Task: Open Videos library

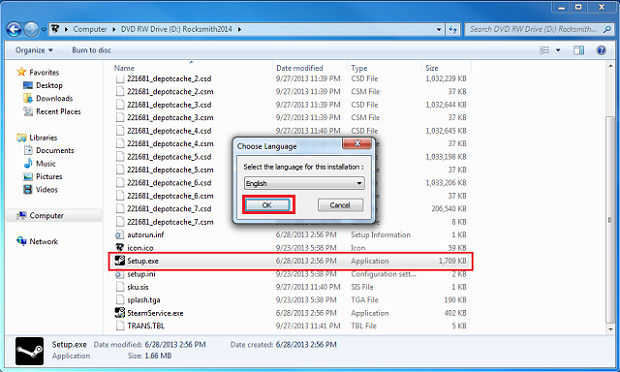Action: pos(47,190)
